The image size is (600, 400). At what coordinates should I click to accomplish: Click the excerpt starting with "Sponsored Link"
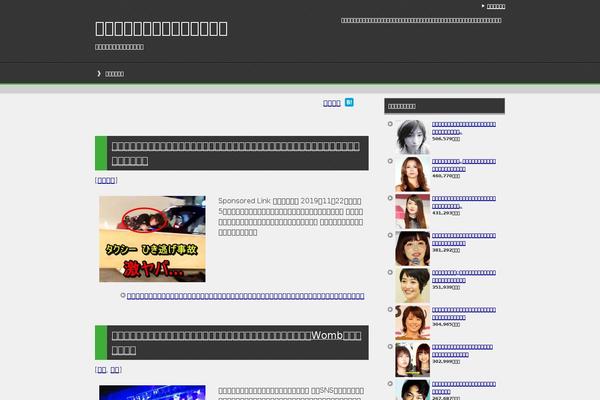tap(290, 217)
